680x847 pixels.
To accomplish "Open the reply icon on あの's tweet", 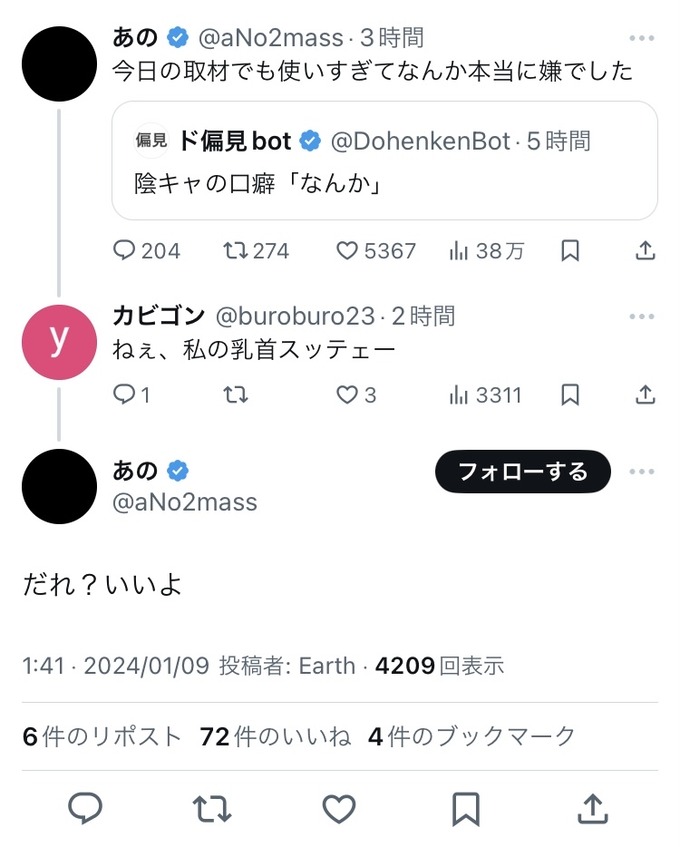I will (123, 251).
